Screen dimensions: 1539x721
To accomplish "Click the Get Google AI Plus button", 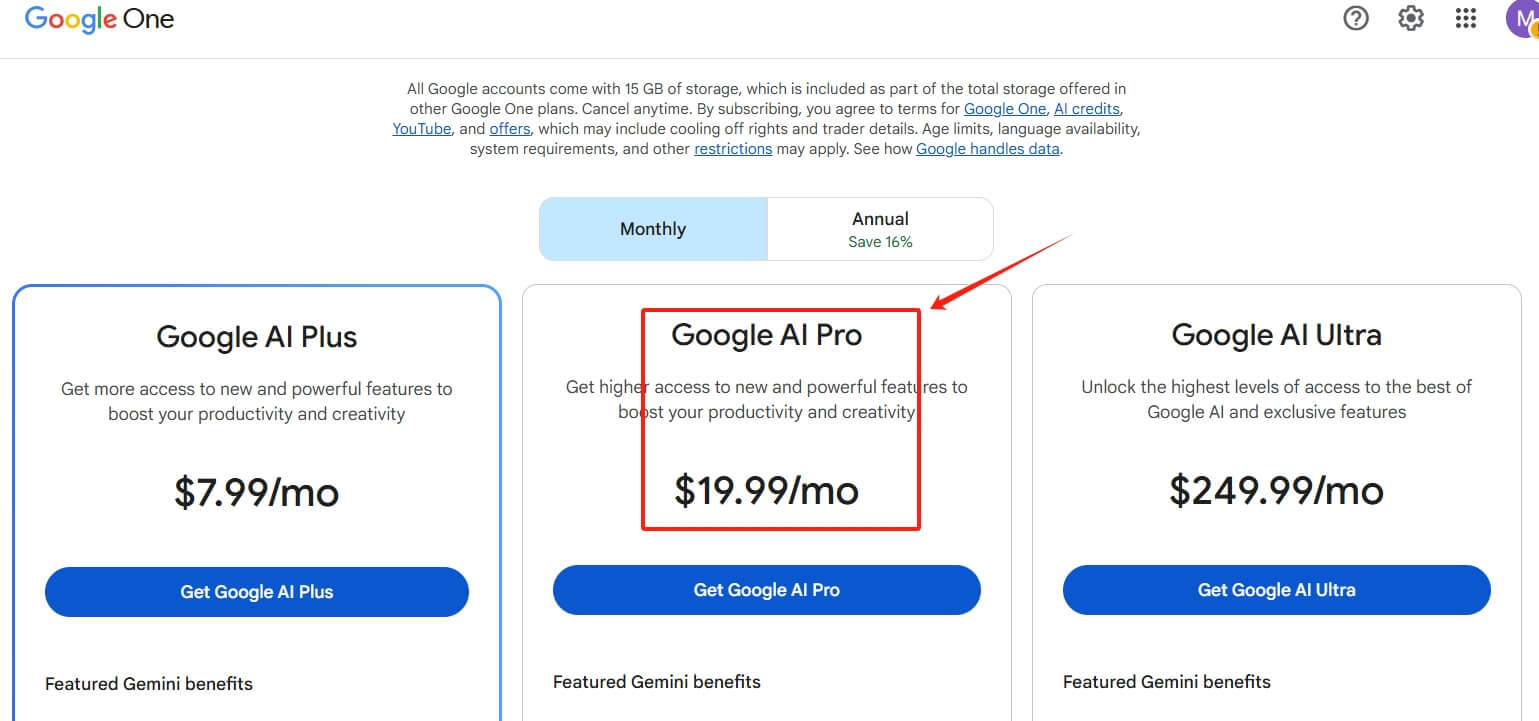I will (256, 591).
